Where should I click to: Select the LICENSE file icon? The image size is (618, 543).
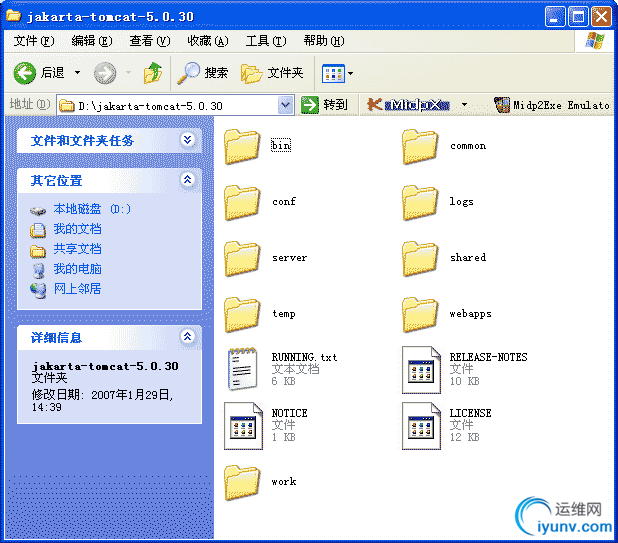pyautogui.click(x=421, y=426)
